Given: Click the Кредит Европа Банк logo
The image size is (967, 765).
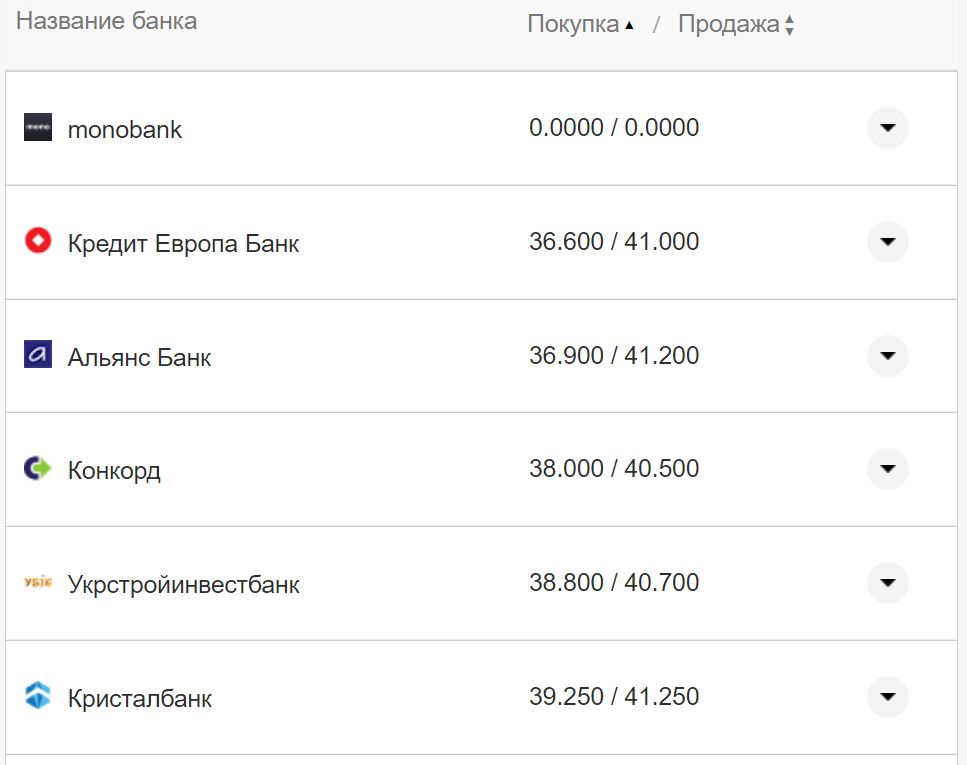Looking at the screenshot, I should tap(38, 241).
